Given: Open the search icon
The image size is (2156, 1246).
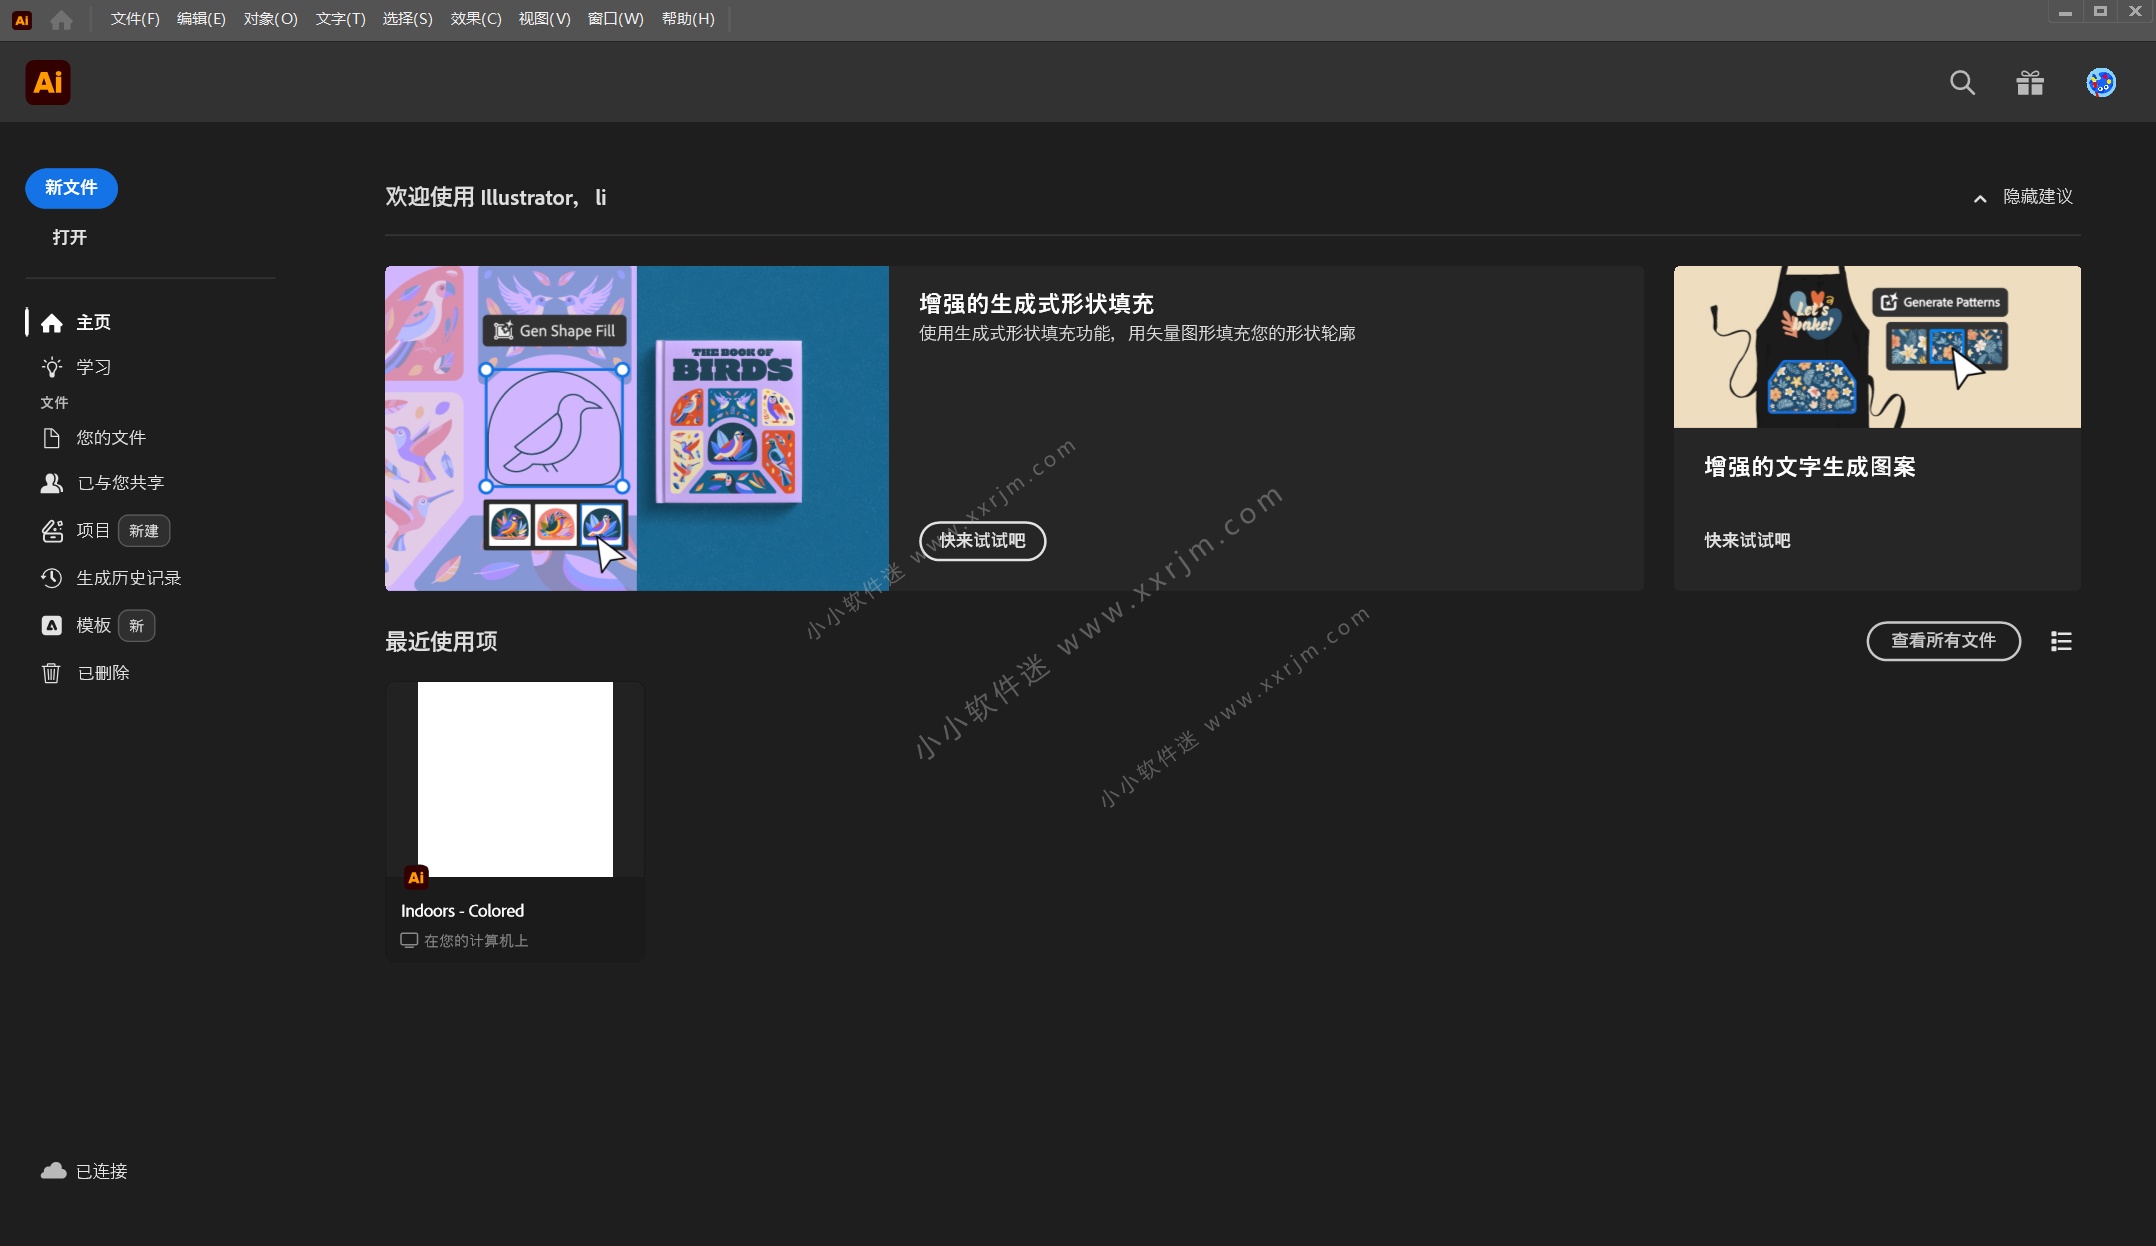Looking at the screenshot, I should tap(1961, 82).
